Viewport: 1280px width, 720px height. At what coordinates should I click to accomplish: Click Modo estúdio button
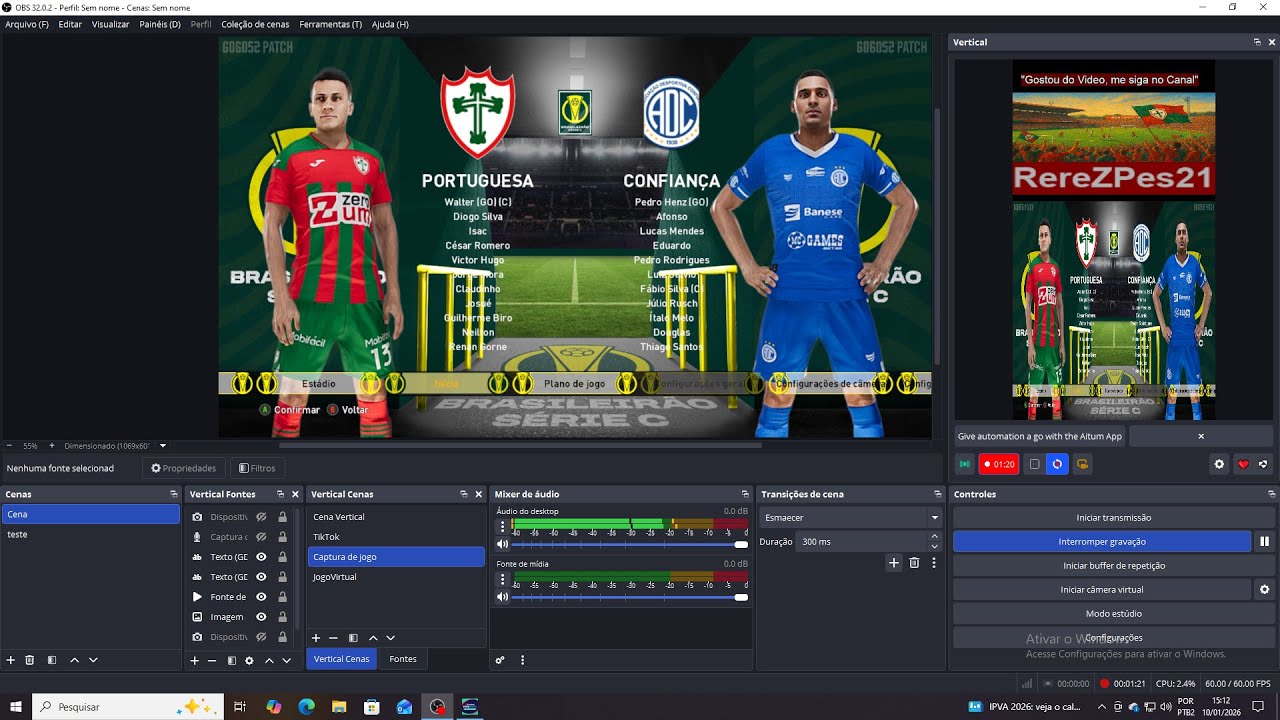(1114, 613)
